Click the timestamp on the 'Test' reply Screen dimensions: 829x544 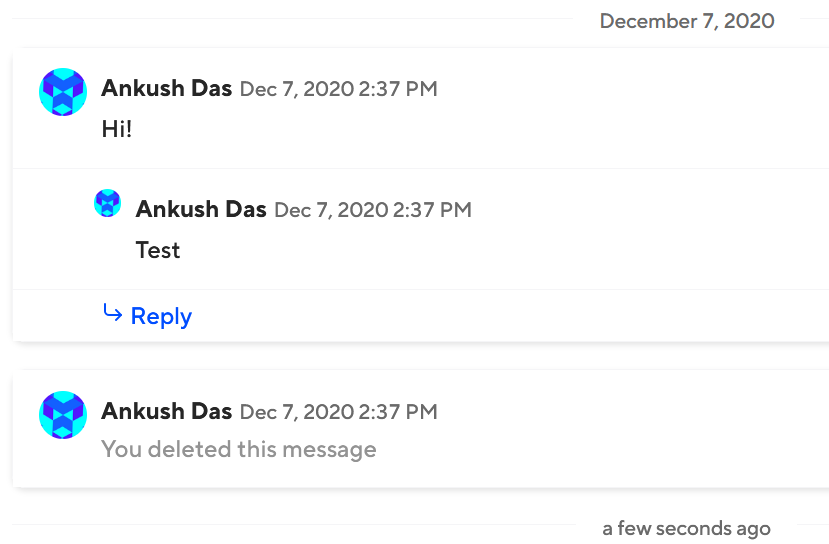[x=373, y=210]
